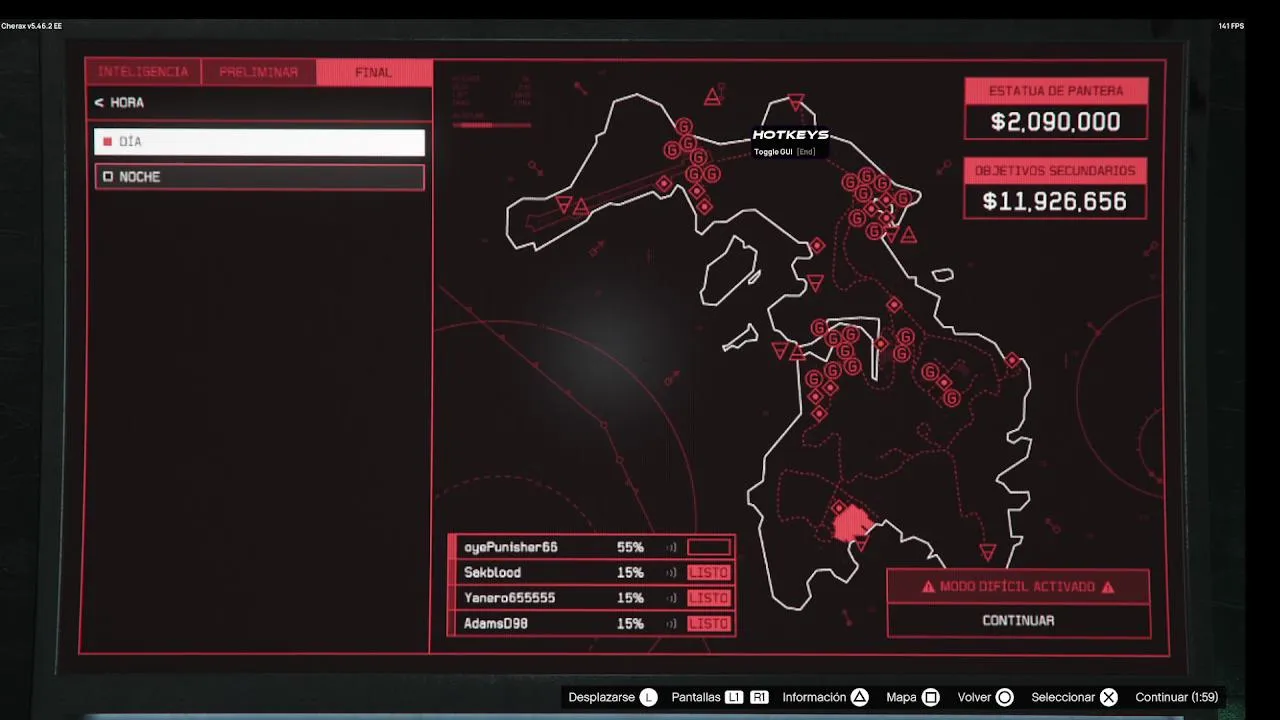The height and width of the screenshot is (720, 1280).
Task: Select player Yanero655555 in the crew list
Action: 509,598
